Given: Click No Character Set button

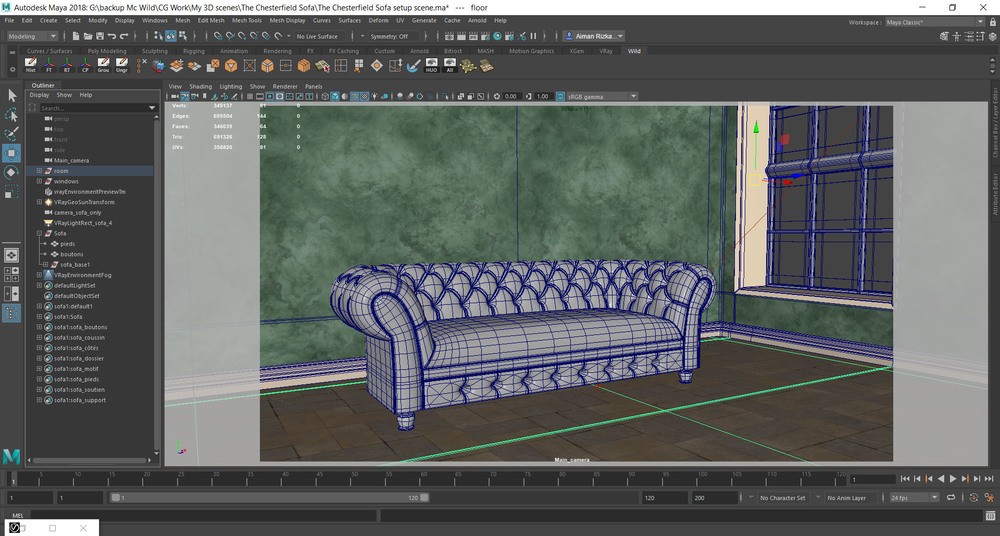Looking at the screenshot, I should (x=783, y=498).
